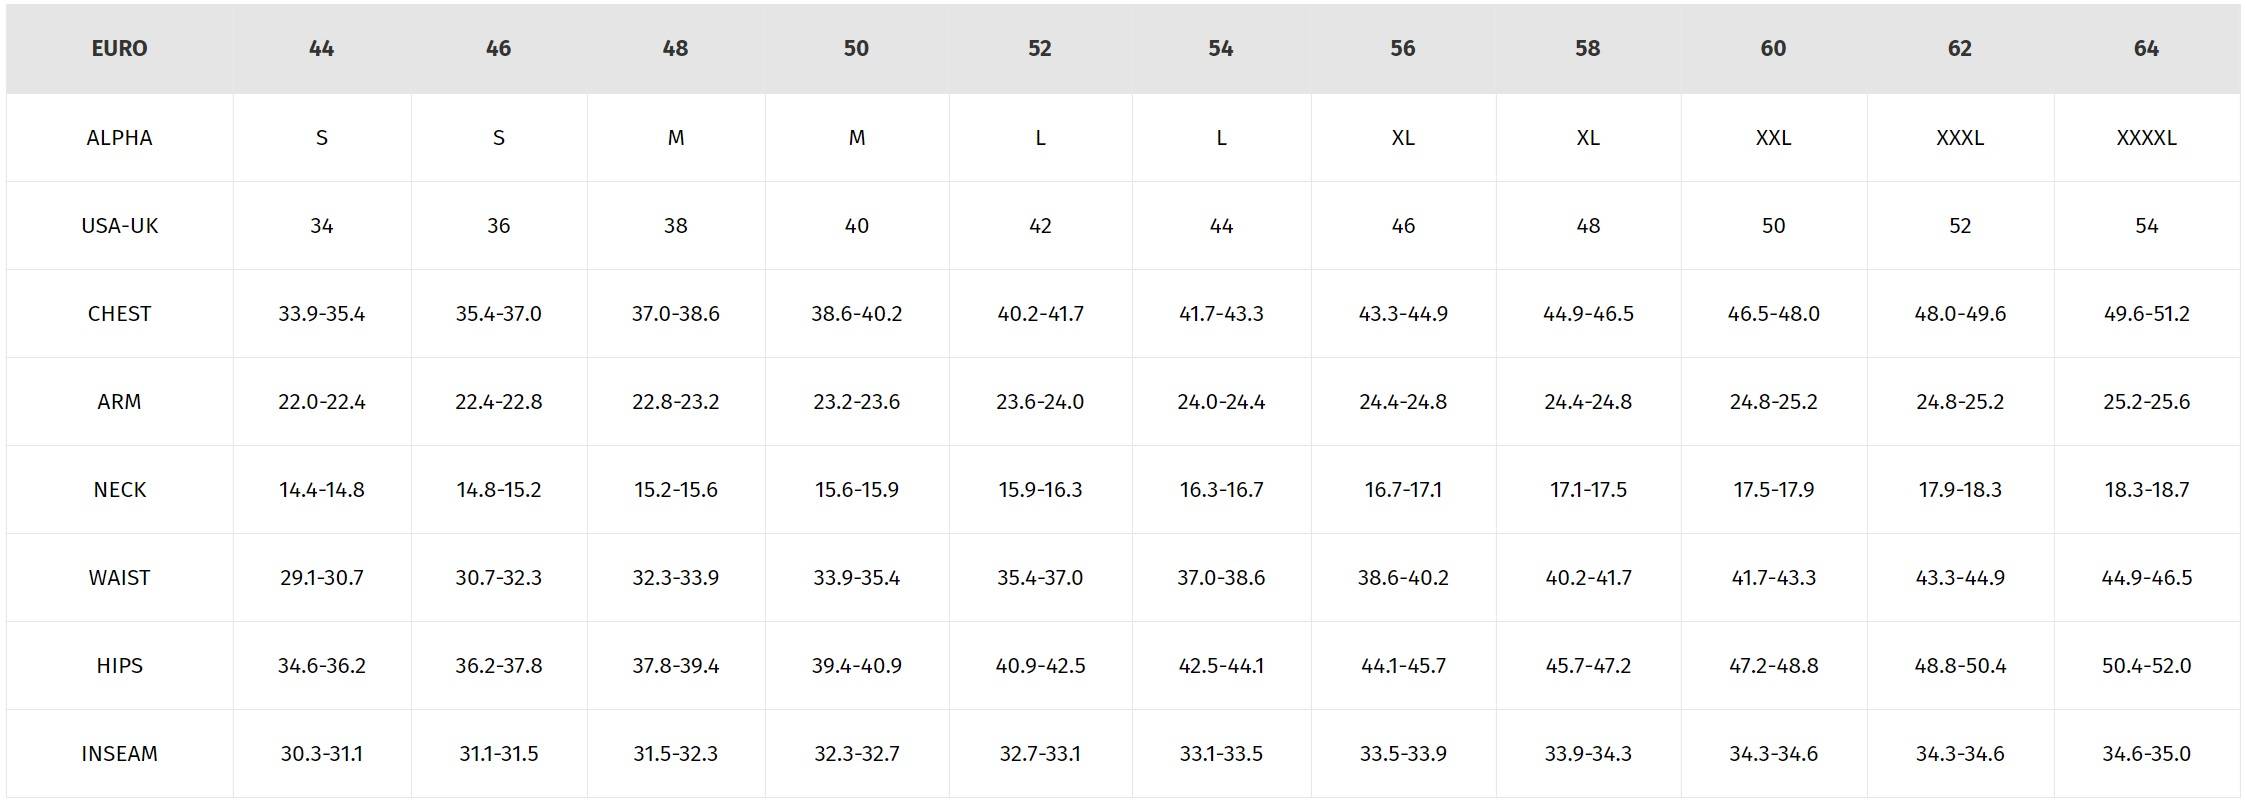Select the EURO size 64 header
This screenshot has height=804, width=2246.
click(2147, 49)
